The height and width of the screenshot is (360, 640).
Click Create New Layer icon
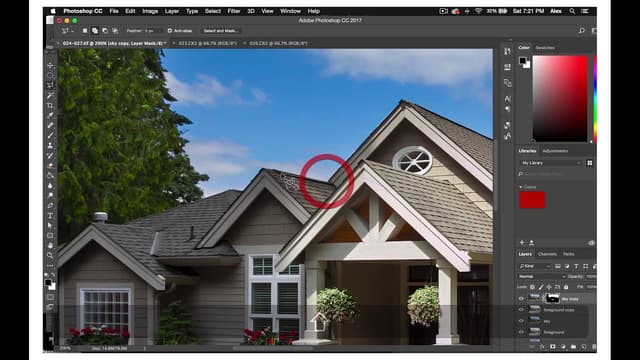point(584,347)
